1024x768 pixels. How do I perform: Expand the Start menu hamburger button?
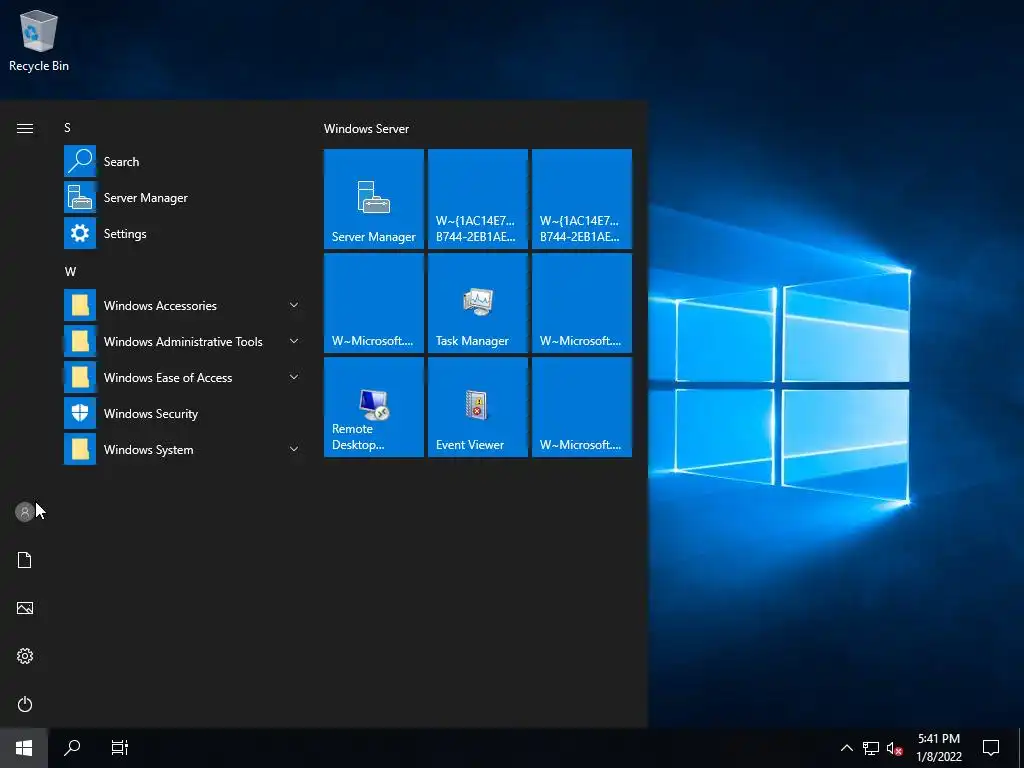pyautogui.click(x=25, y=128)
